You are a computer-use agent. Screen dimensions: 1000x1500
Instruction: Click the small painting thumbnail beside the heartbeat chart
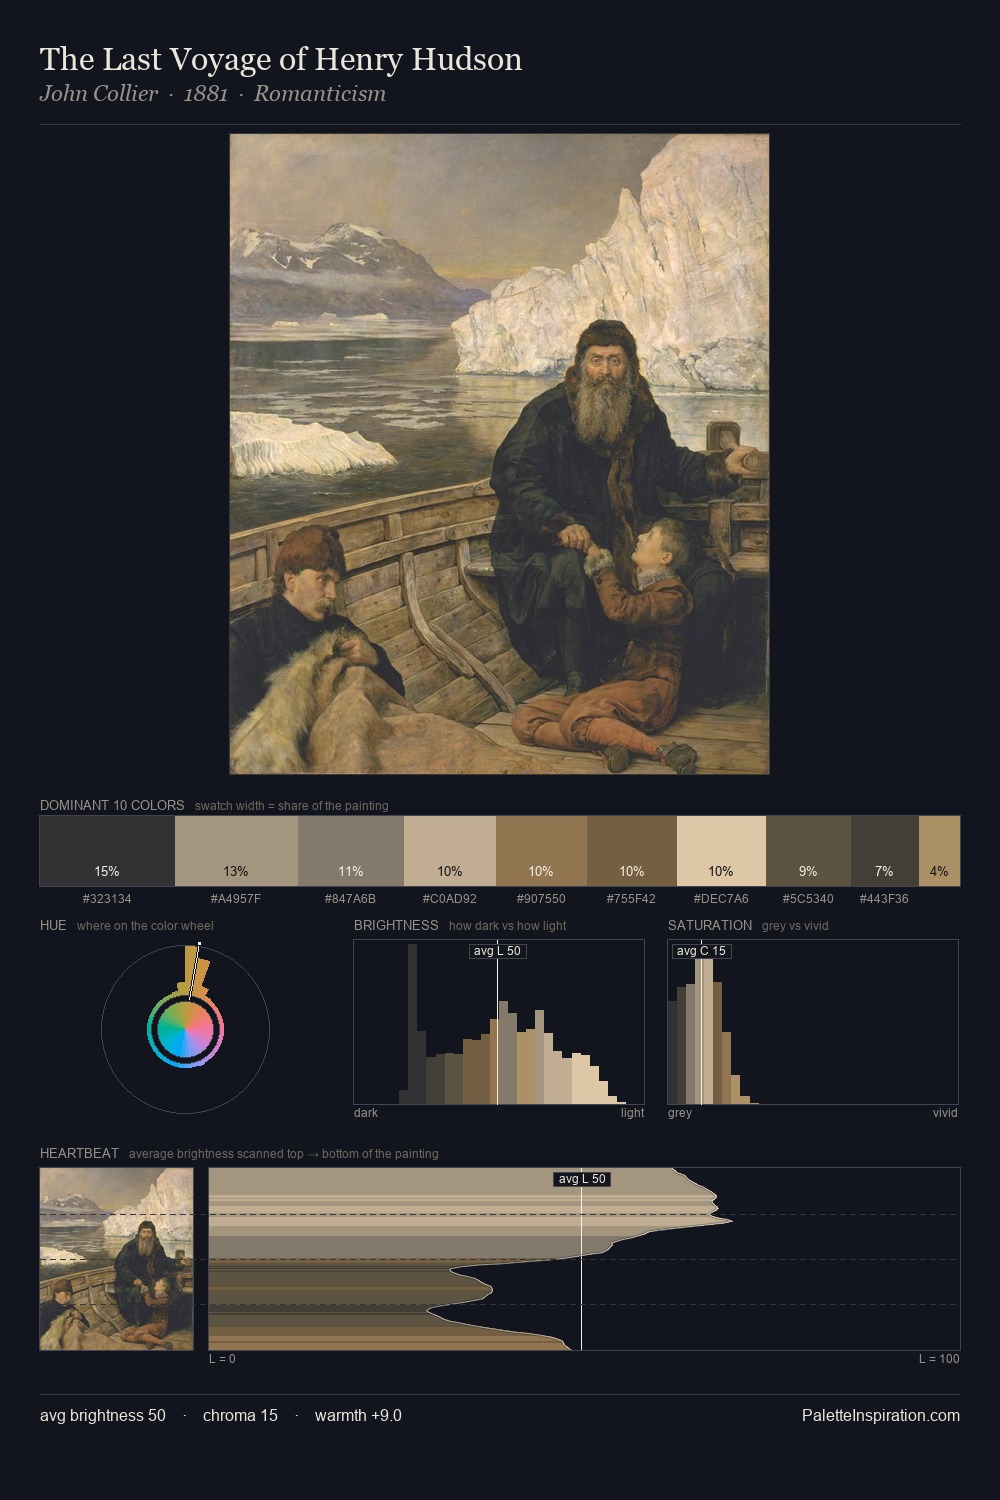116,1259
